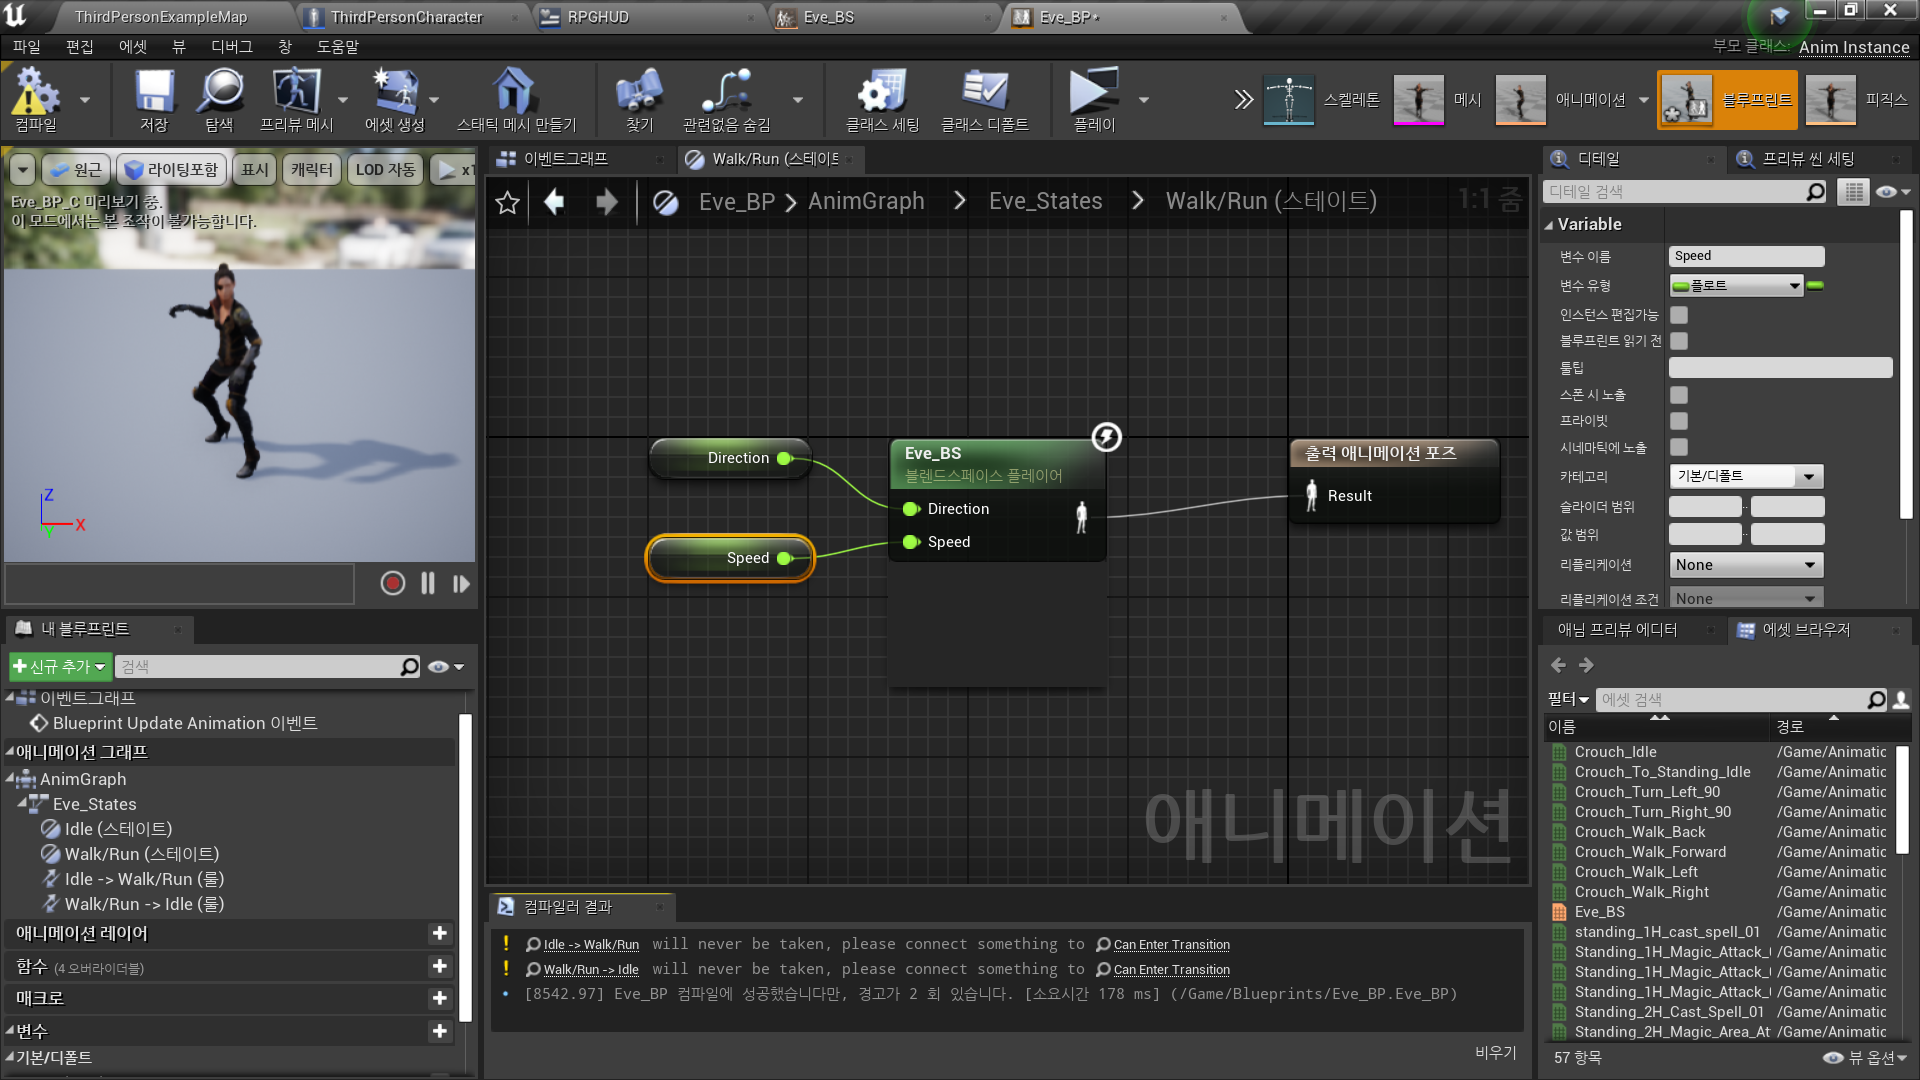Switch to 스켈레톤 (Skeleton) mode icon
The height and width of the screenshot is (1080, 1920).
pyautogui.click(x=1289, y=99)
